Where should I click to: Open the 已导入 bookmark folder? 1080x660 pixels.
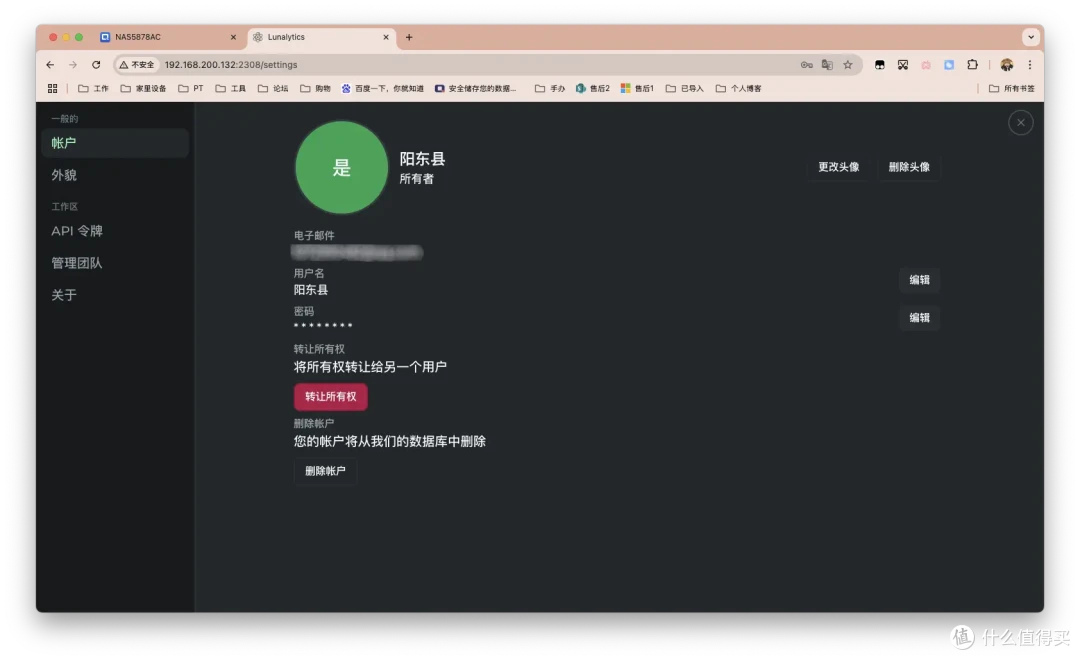pos(685,88)
